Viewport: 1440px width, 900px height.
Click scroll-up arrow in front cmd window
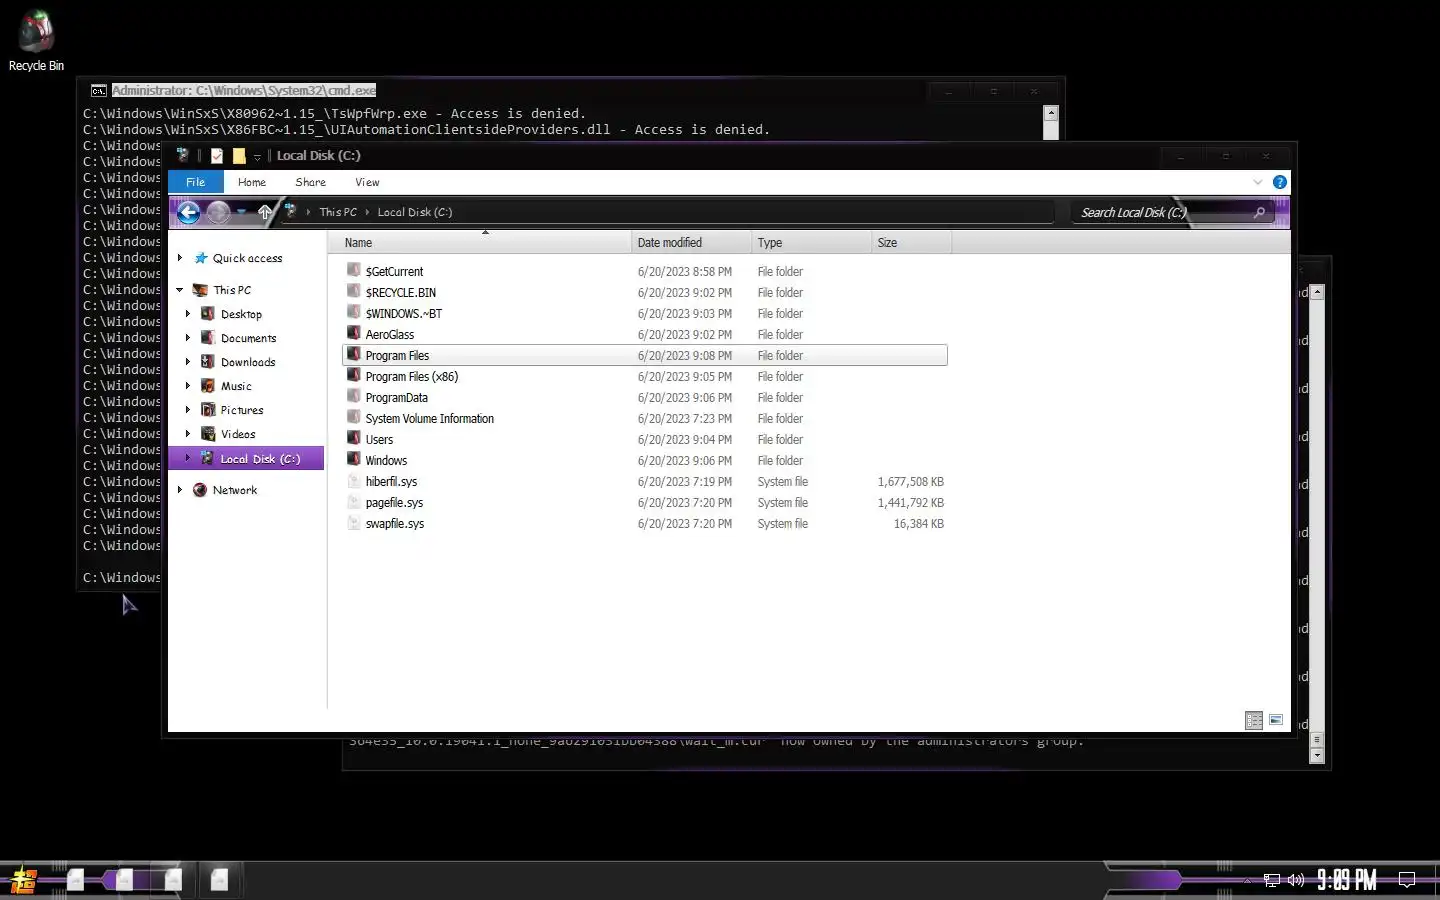tap(1050, 113)
